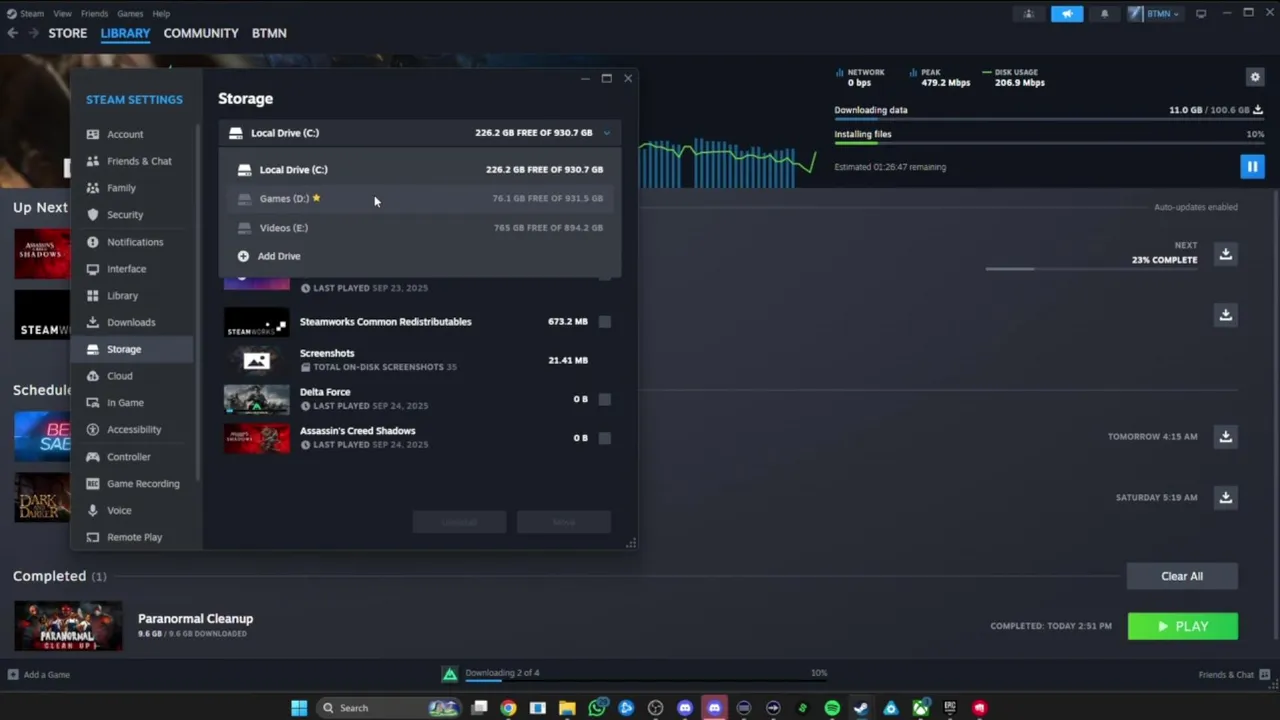
Task: Open downloads settings gear icon
Action: pos(1255,77)
